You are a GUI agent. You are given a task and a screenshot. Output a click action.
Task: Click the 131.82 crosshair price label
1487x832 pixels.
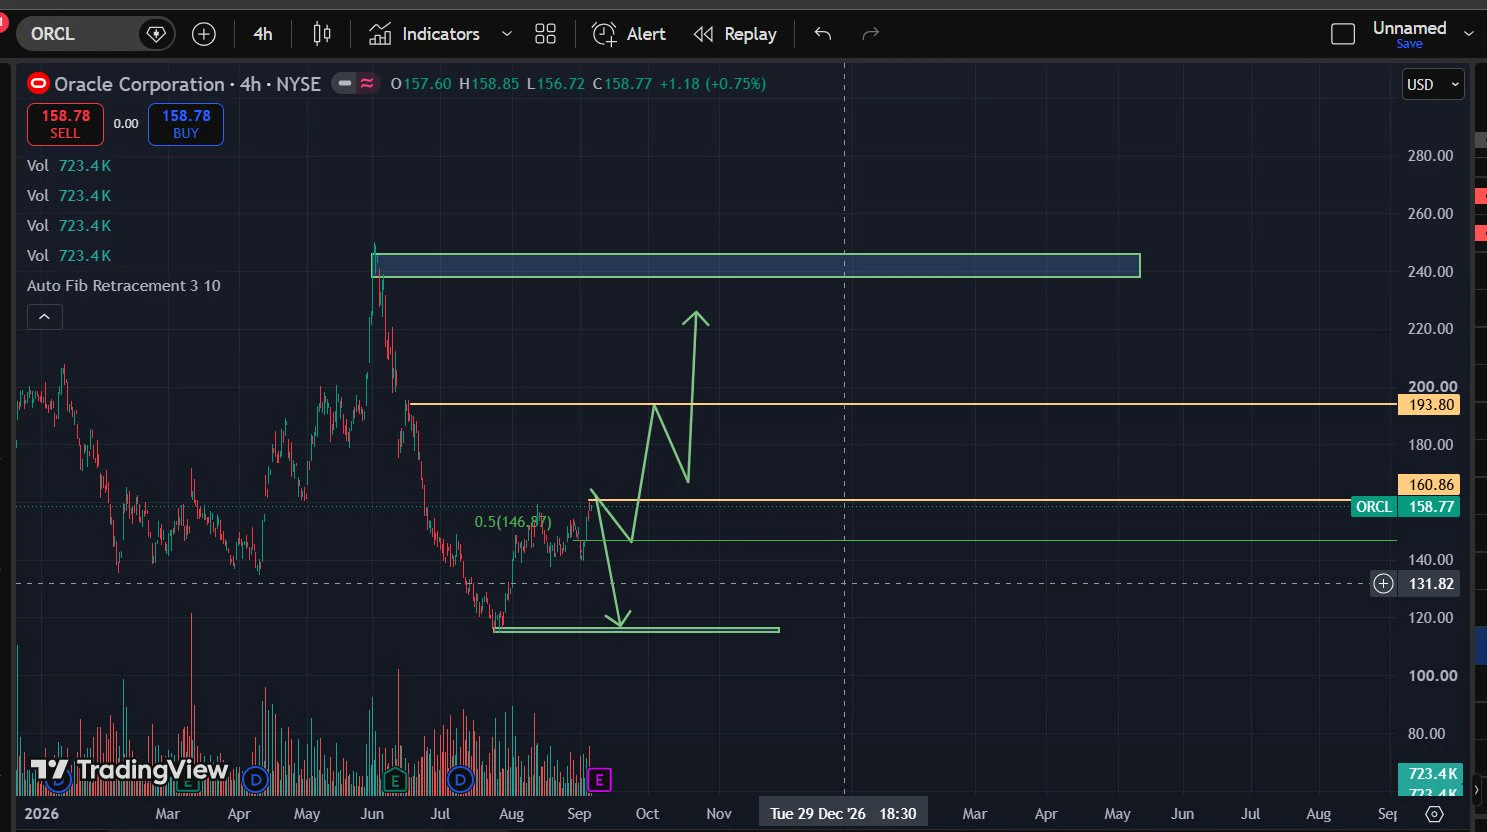tap(1430, 583)
